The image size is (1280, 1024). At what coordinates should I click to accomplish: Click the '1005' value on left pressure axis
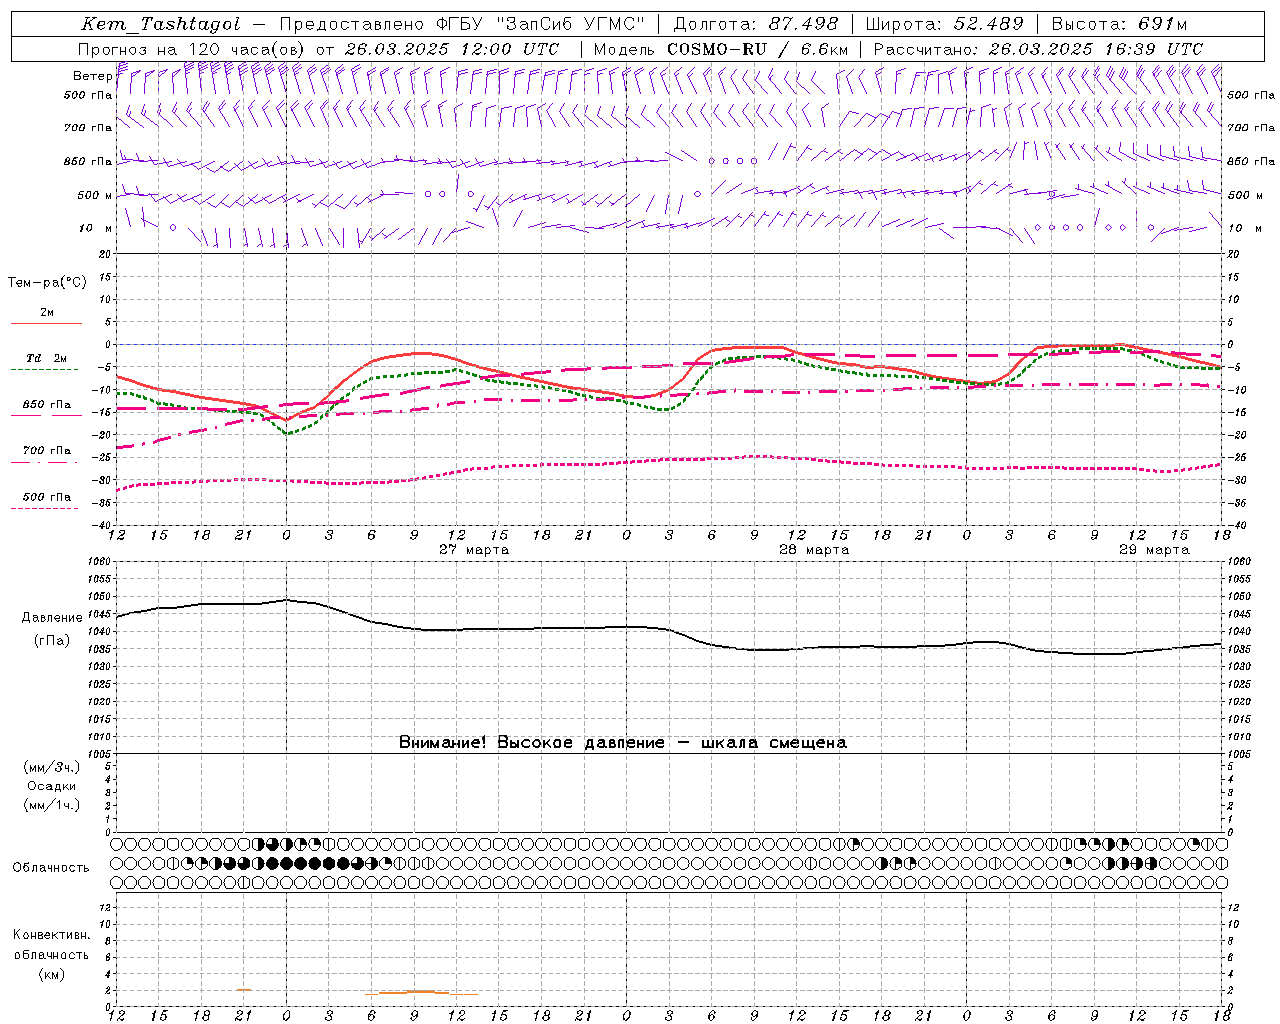(101, 753)
